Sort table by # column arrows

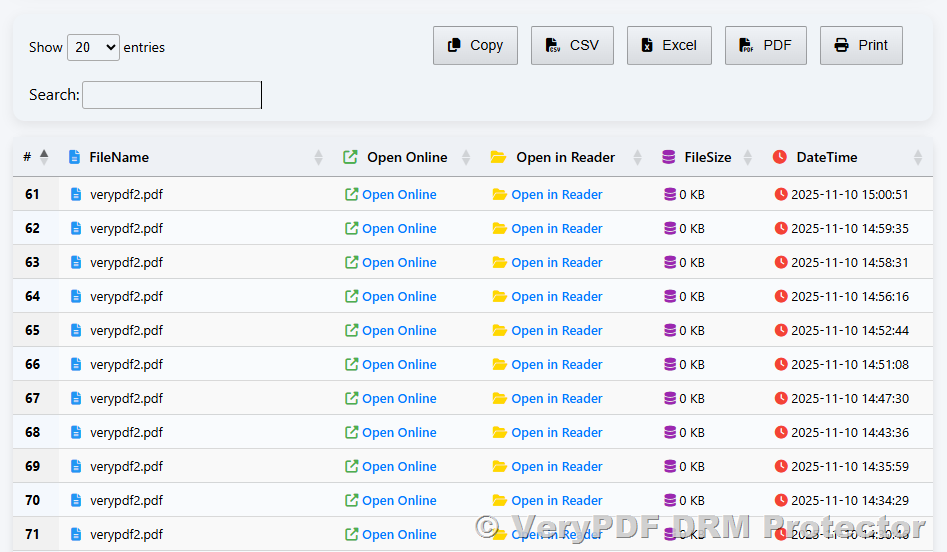click(x=44, y=157)
